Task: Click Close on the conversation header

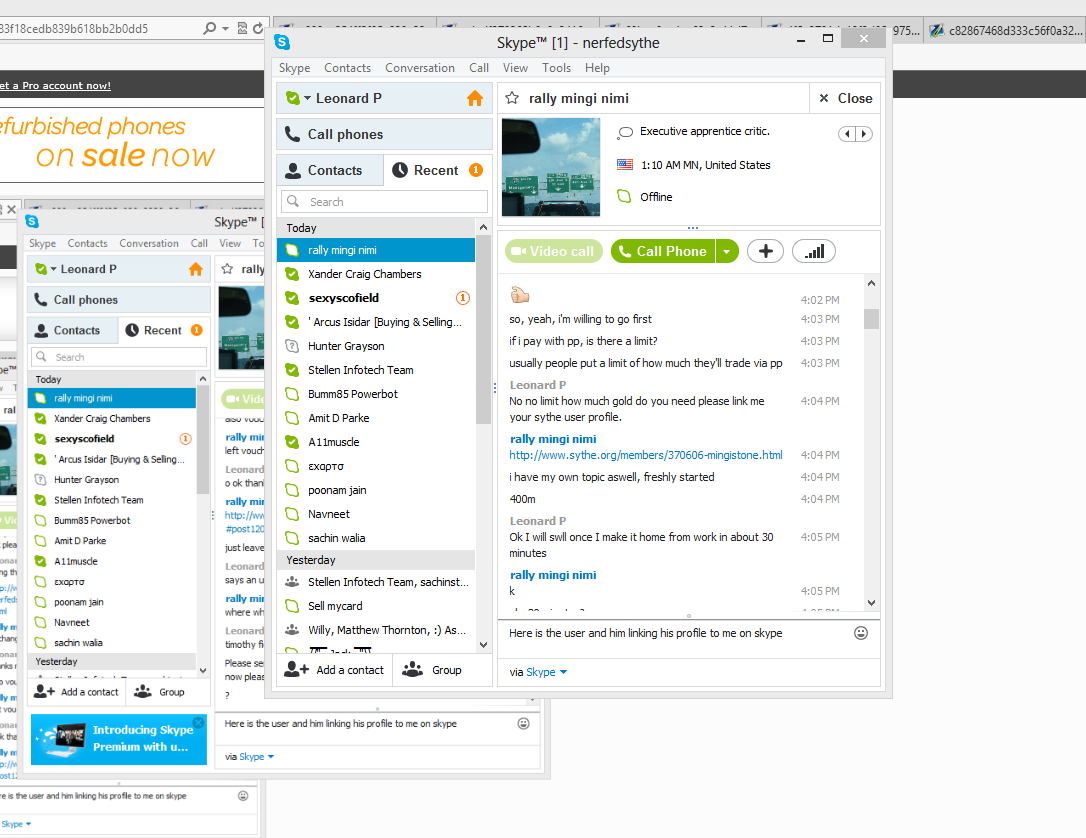Action: point(846,98)
